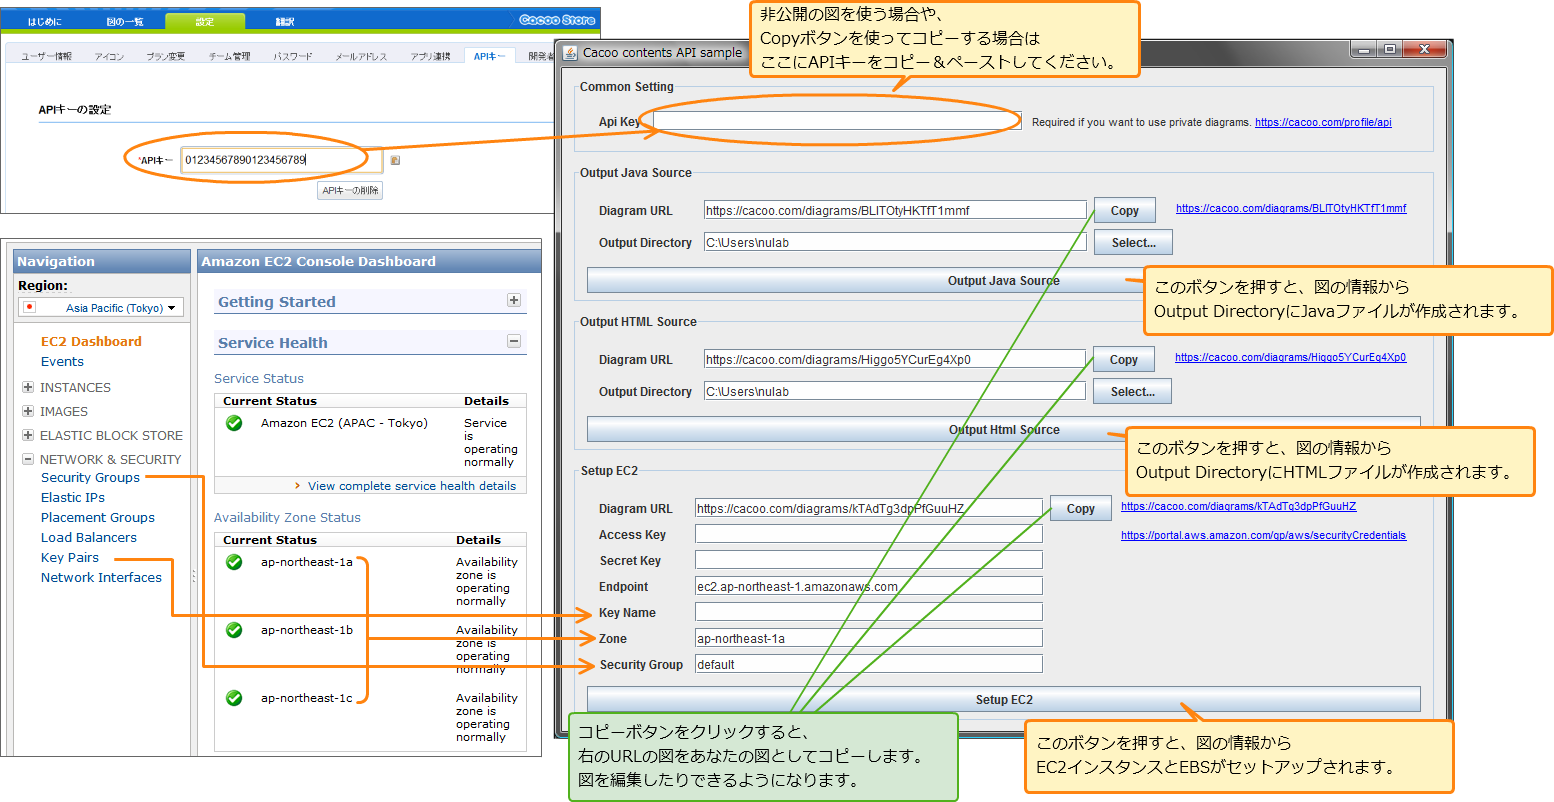This screenshot has height=802, width=1554.
Task: Open Load Balancers in Navigation
Action: tap(89, 537)
